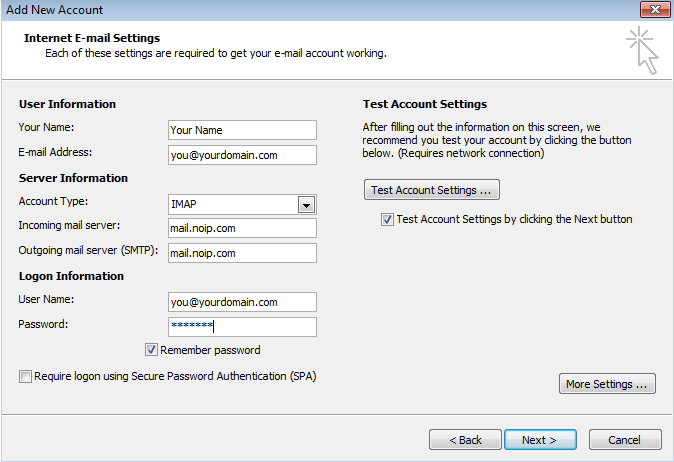This screenshot has width=674, height=462.
Task: Click the Outgoing mail server (SMTP) field
Action: [x=242, y=253]
